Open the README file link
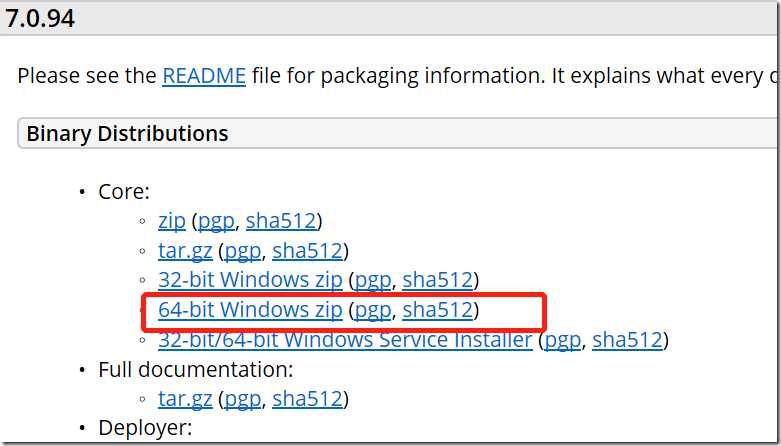Viewport: 781px width, 446px height. tap(204, 76)
